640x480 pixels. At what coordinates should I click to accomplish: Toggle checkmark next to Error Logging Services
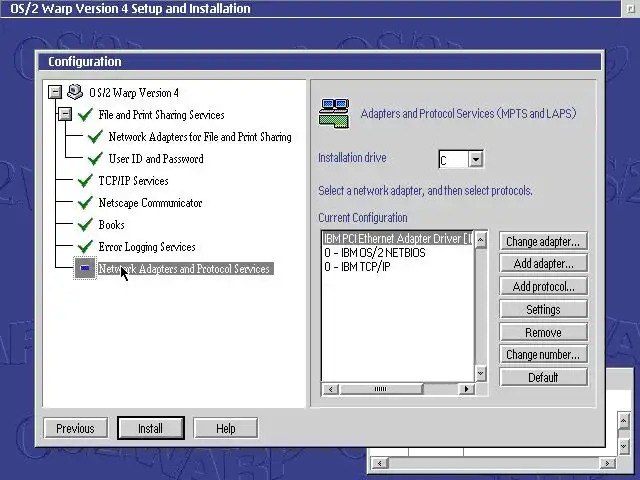pyautogui.click(x=85, y=247)
